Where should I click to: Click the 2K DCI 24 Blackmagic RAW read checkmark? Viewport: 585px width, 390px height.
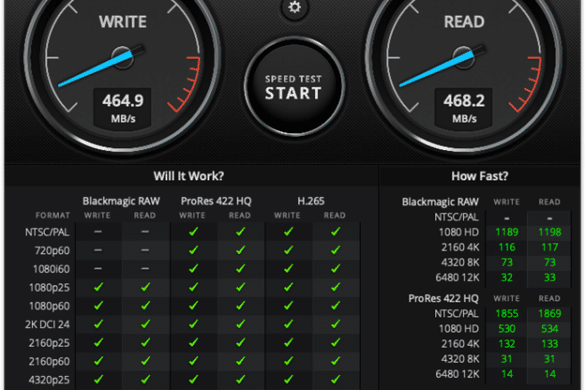pyautogui.click(x=145, y=324)
